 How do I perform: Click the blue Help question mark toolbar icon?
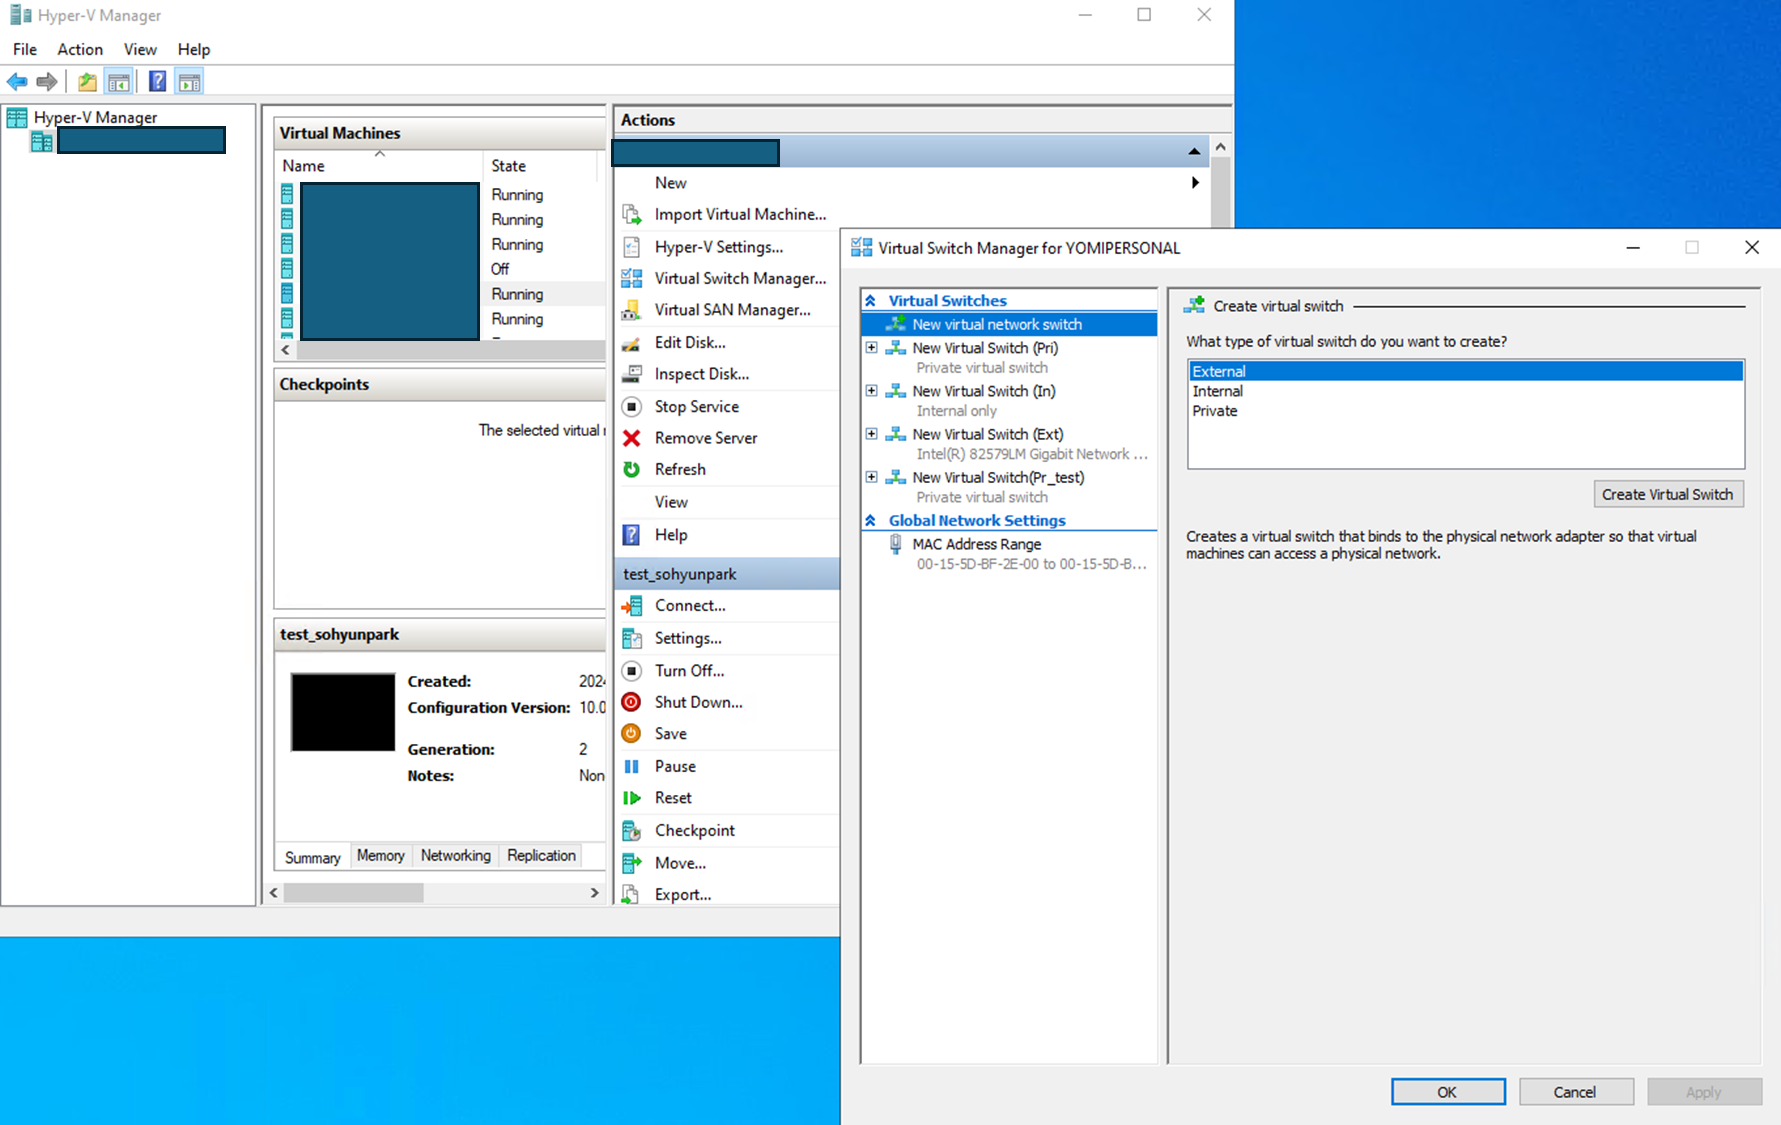(x=157, y=82)
